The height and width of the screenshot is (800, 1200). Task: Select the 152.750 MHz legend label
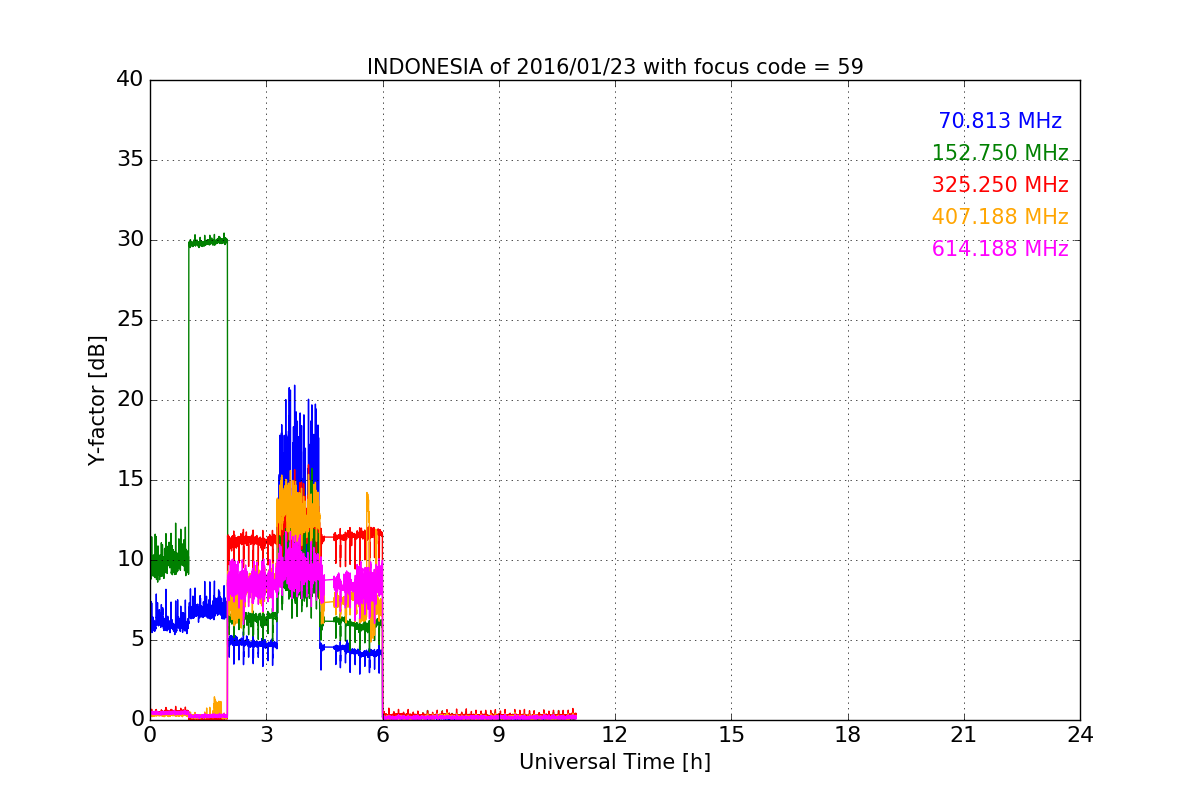coord(1000,153)
